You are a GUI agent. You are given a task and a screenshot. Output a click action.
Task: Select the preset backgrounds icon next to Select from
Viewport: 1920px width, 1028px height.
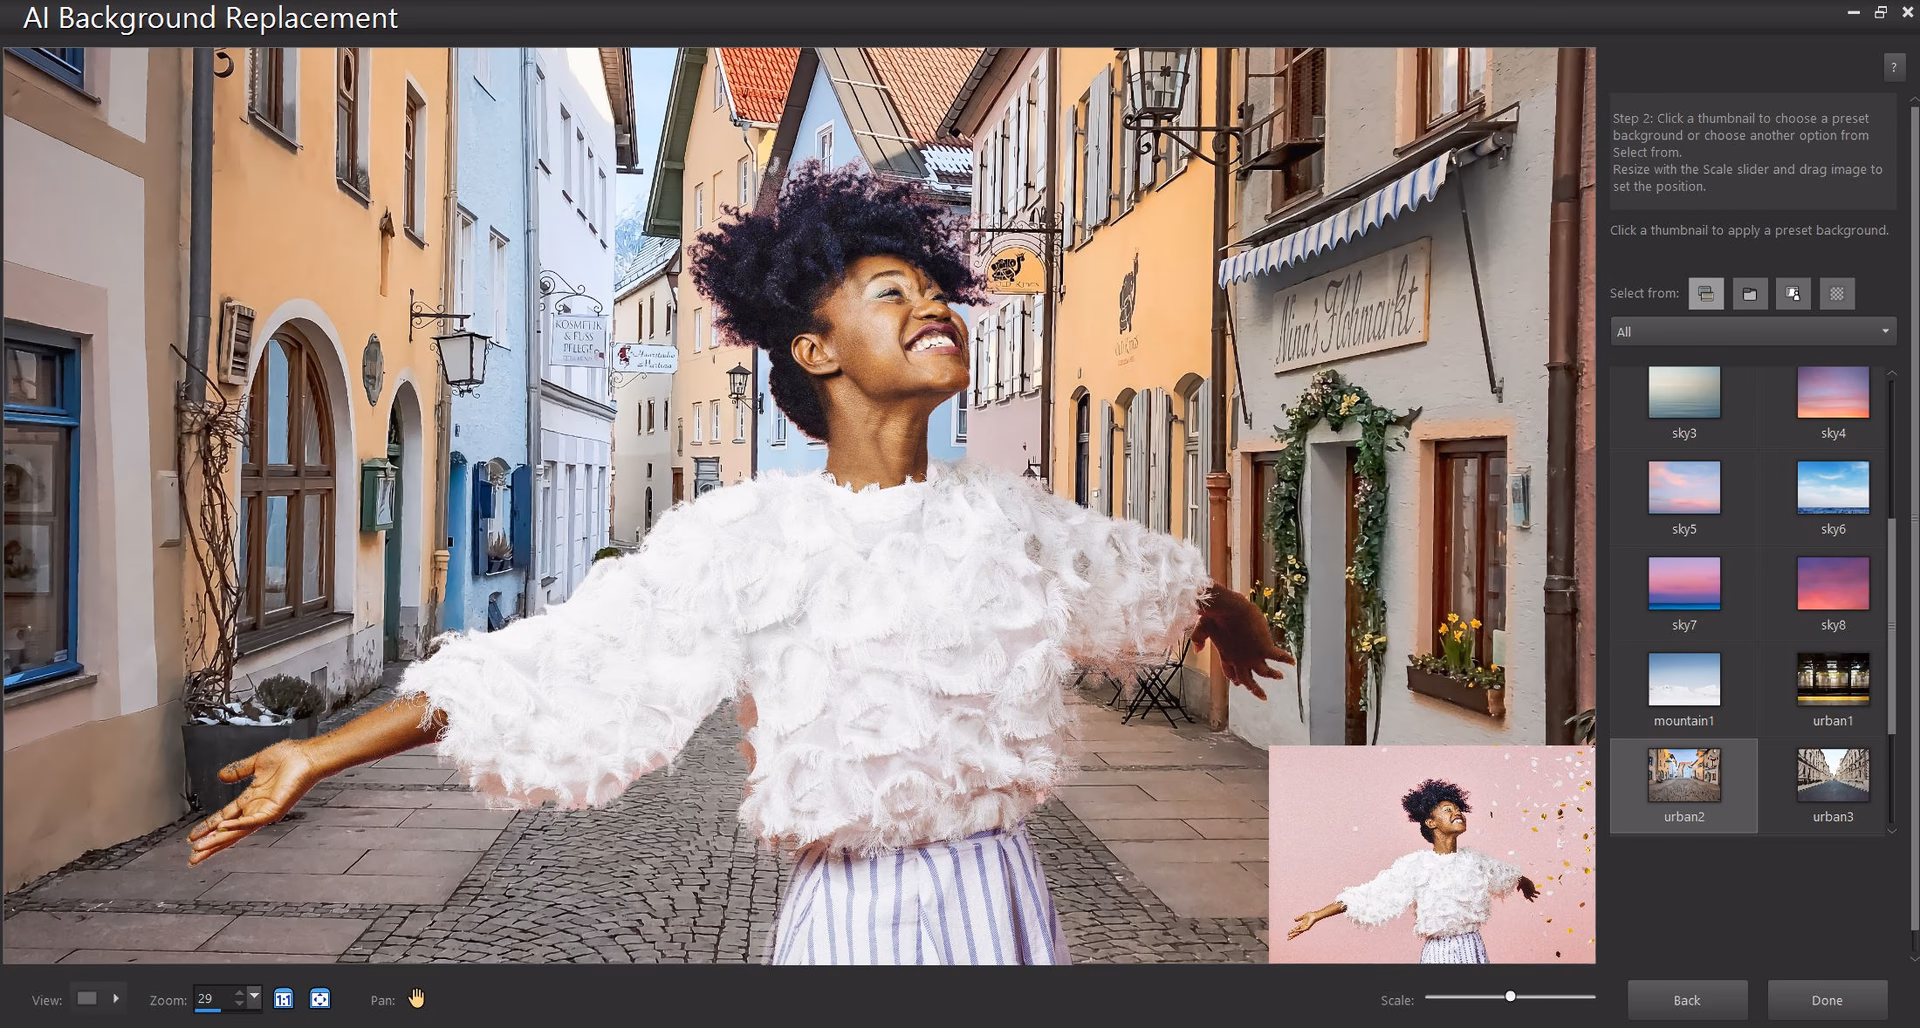point(1706,293)
